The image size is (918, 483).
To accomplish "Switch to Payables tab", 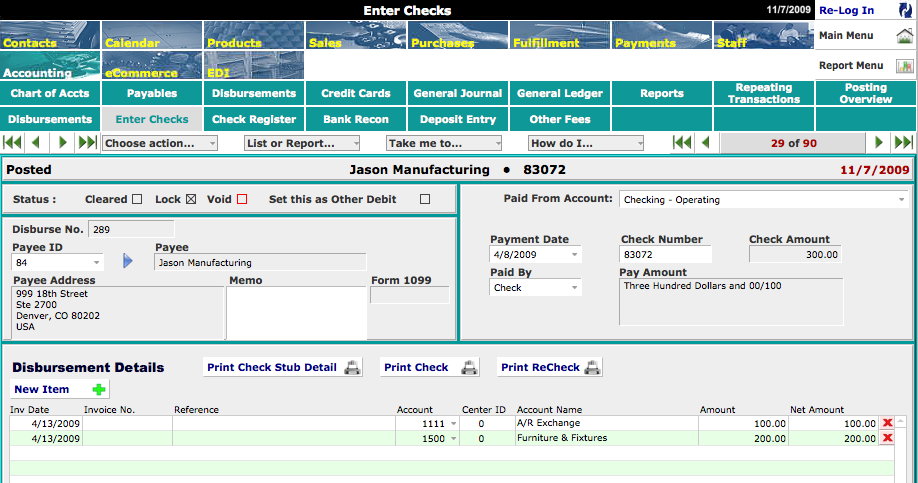I will 152,93.
